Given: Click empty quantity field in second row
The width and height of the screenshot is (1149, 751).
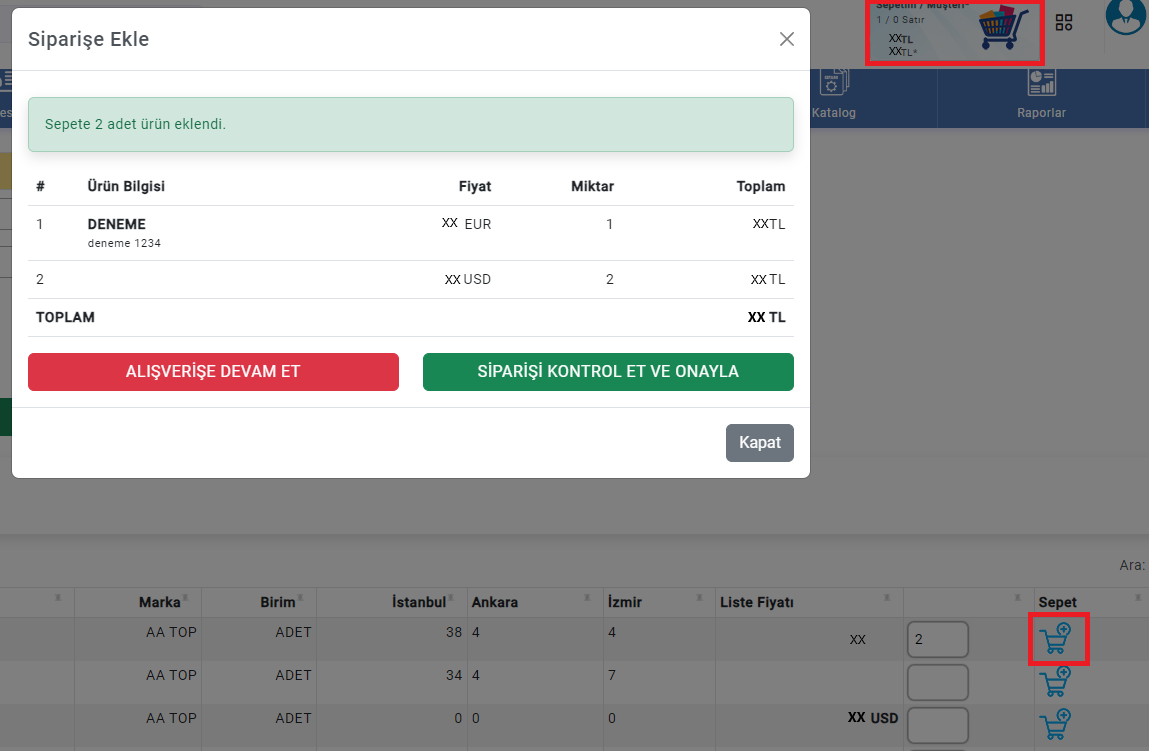Looking at the screenshot, I should click(937, 682).
